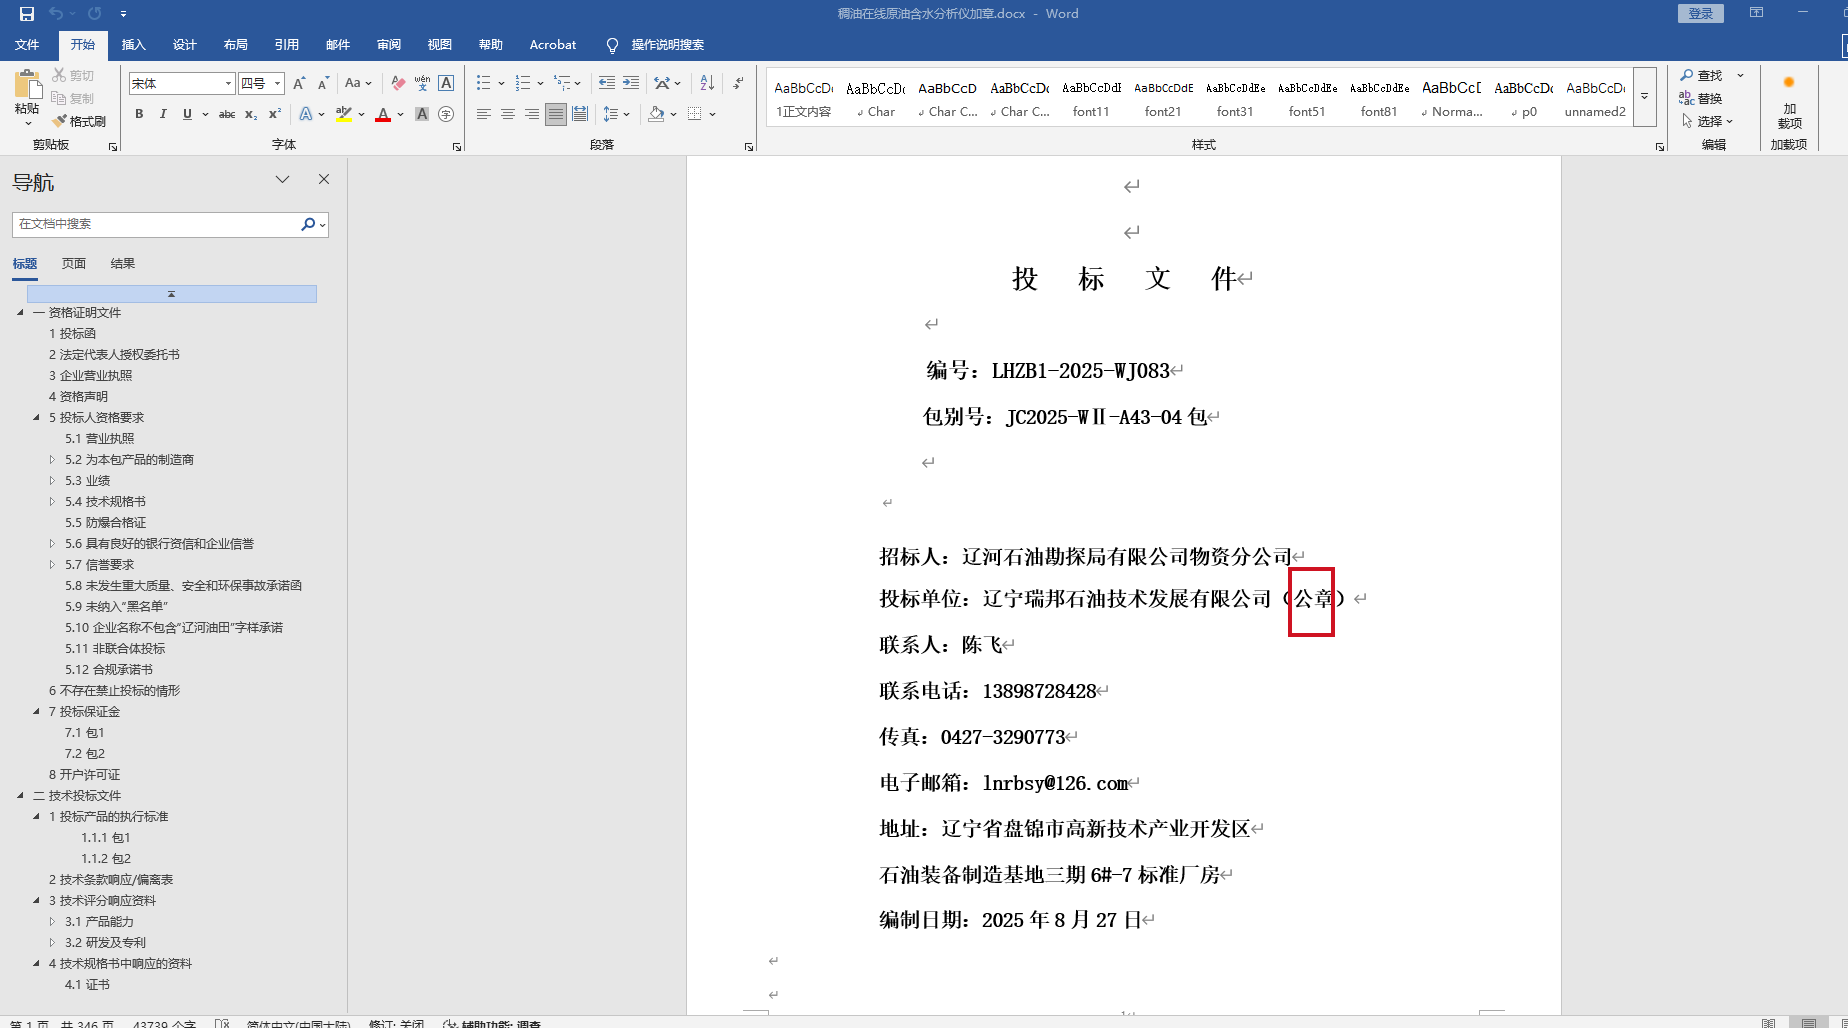
Task: Align paragraph text to the left
Action: coord(484,115)
